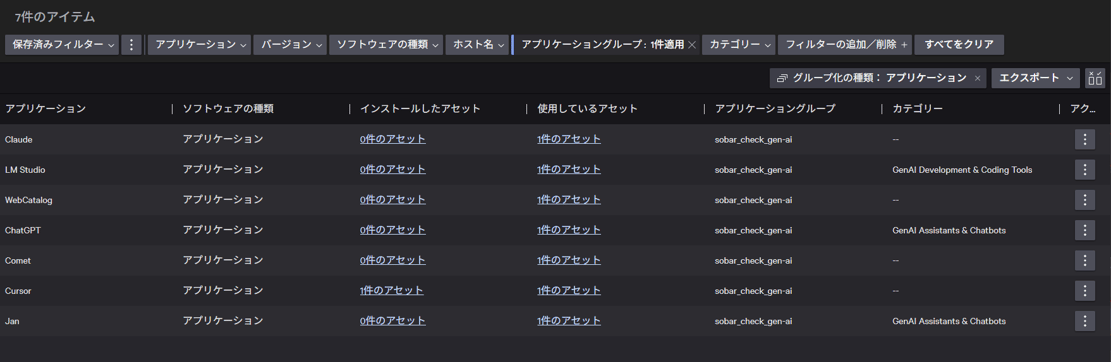Expand the 保存済みフィルター dropdown
This screenshot has height=362, width=1111.
pos(62,44)
